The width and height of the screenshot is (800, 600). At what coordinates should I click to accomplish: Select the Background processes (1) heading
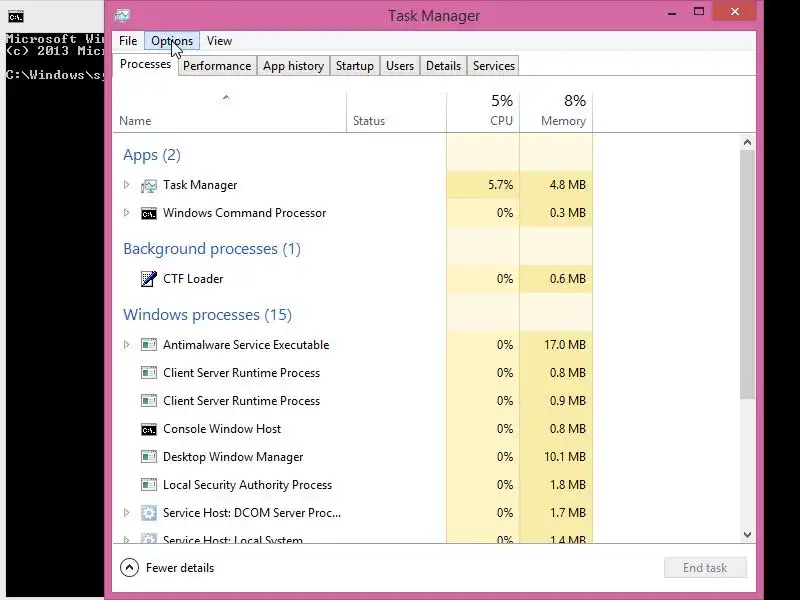pos(212,248)
